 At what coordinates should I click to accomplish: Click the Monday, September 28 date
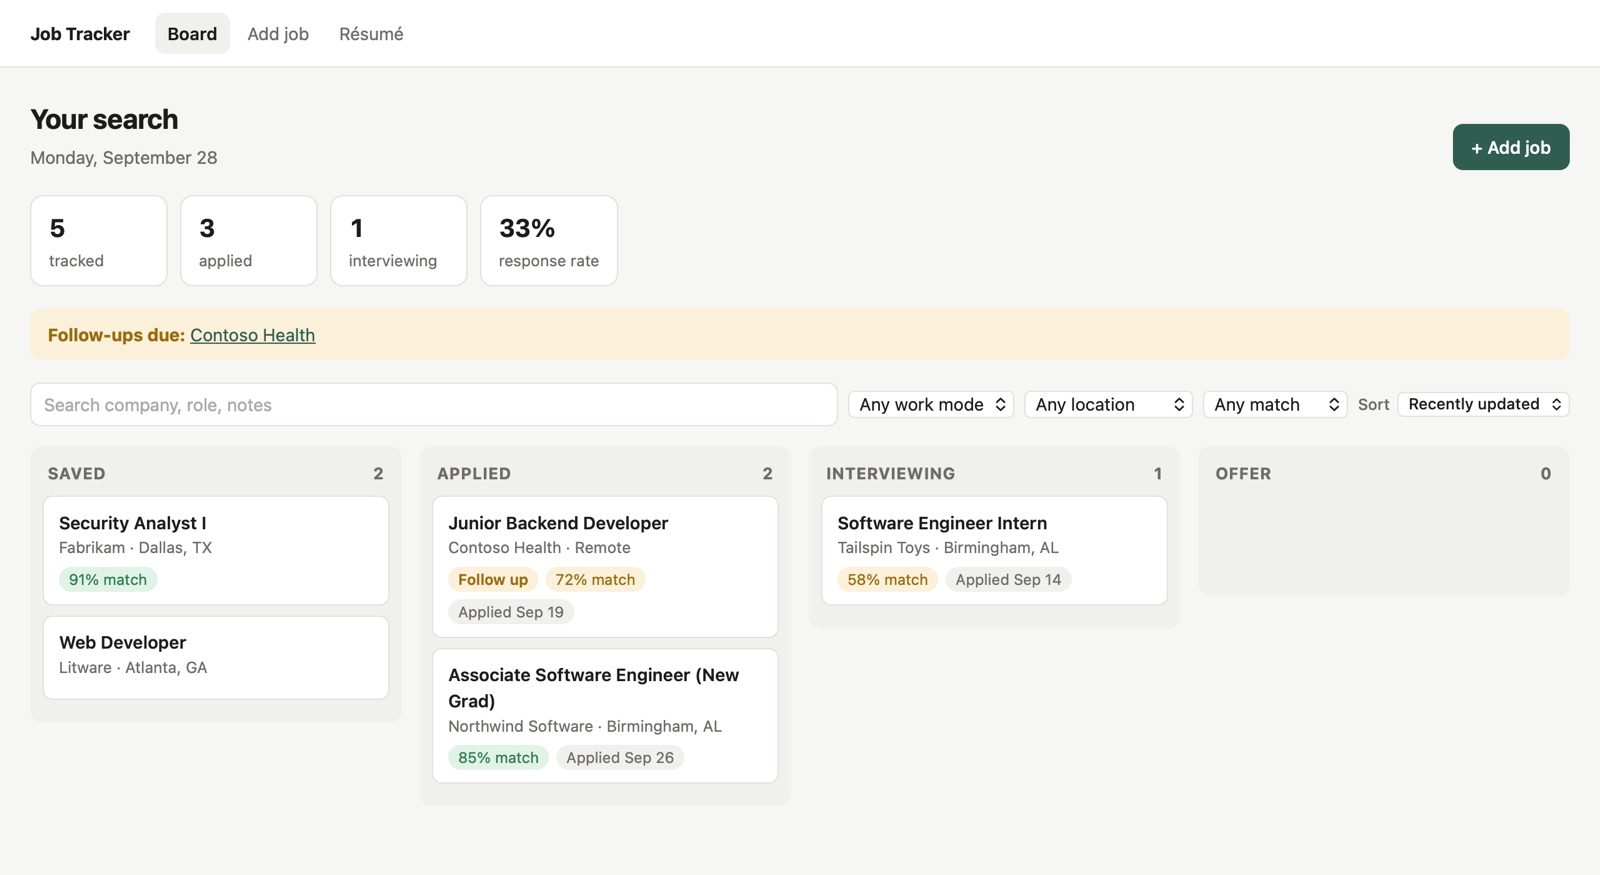(124, 158)
